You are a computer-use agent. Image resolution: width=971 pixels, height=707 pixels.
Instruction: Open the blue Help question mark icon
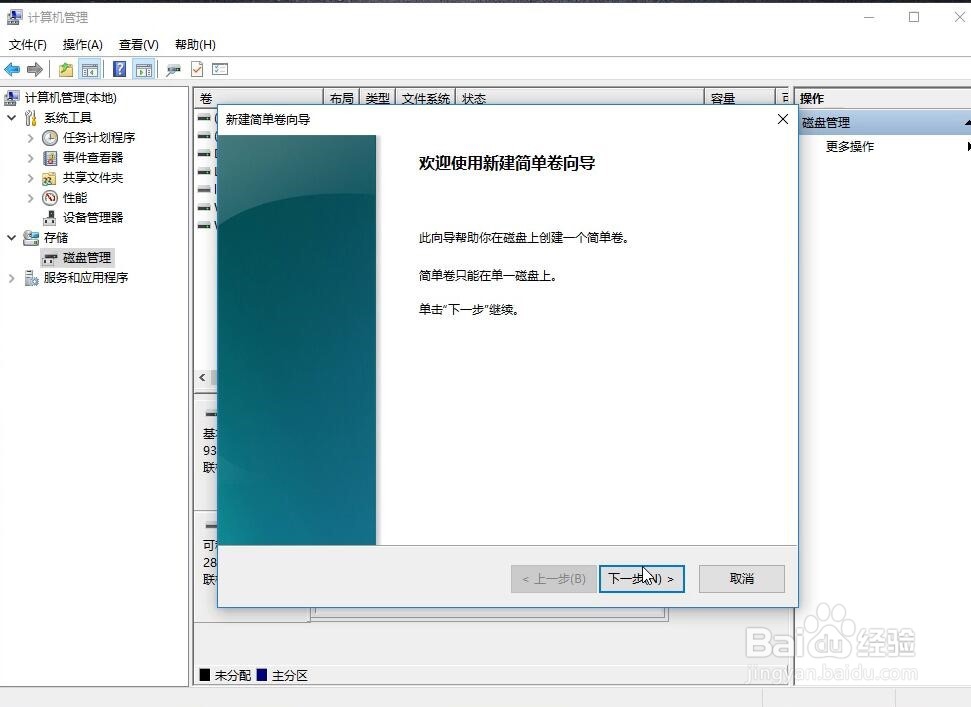point(120,69)
